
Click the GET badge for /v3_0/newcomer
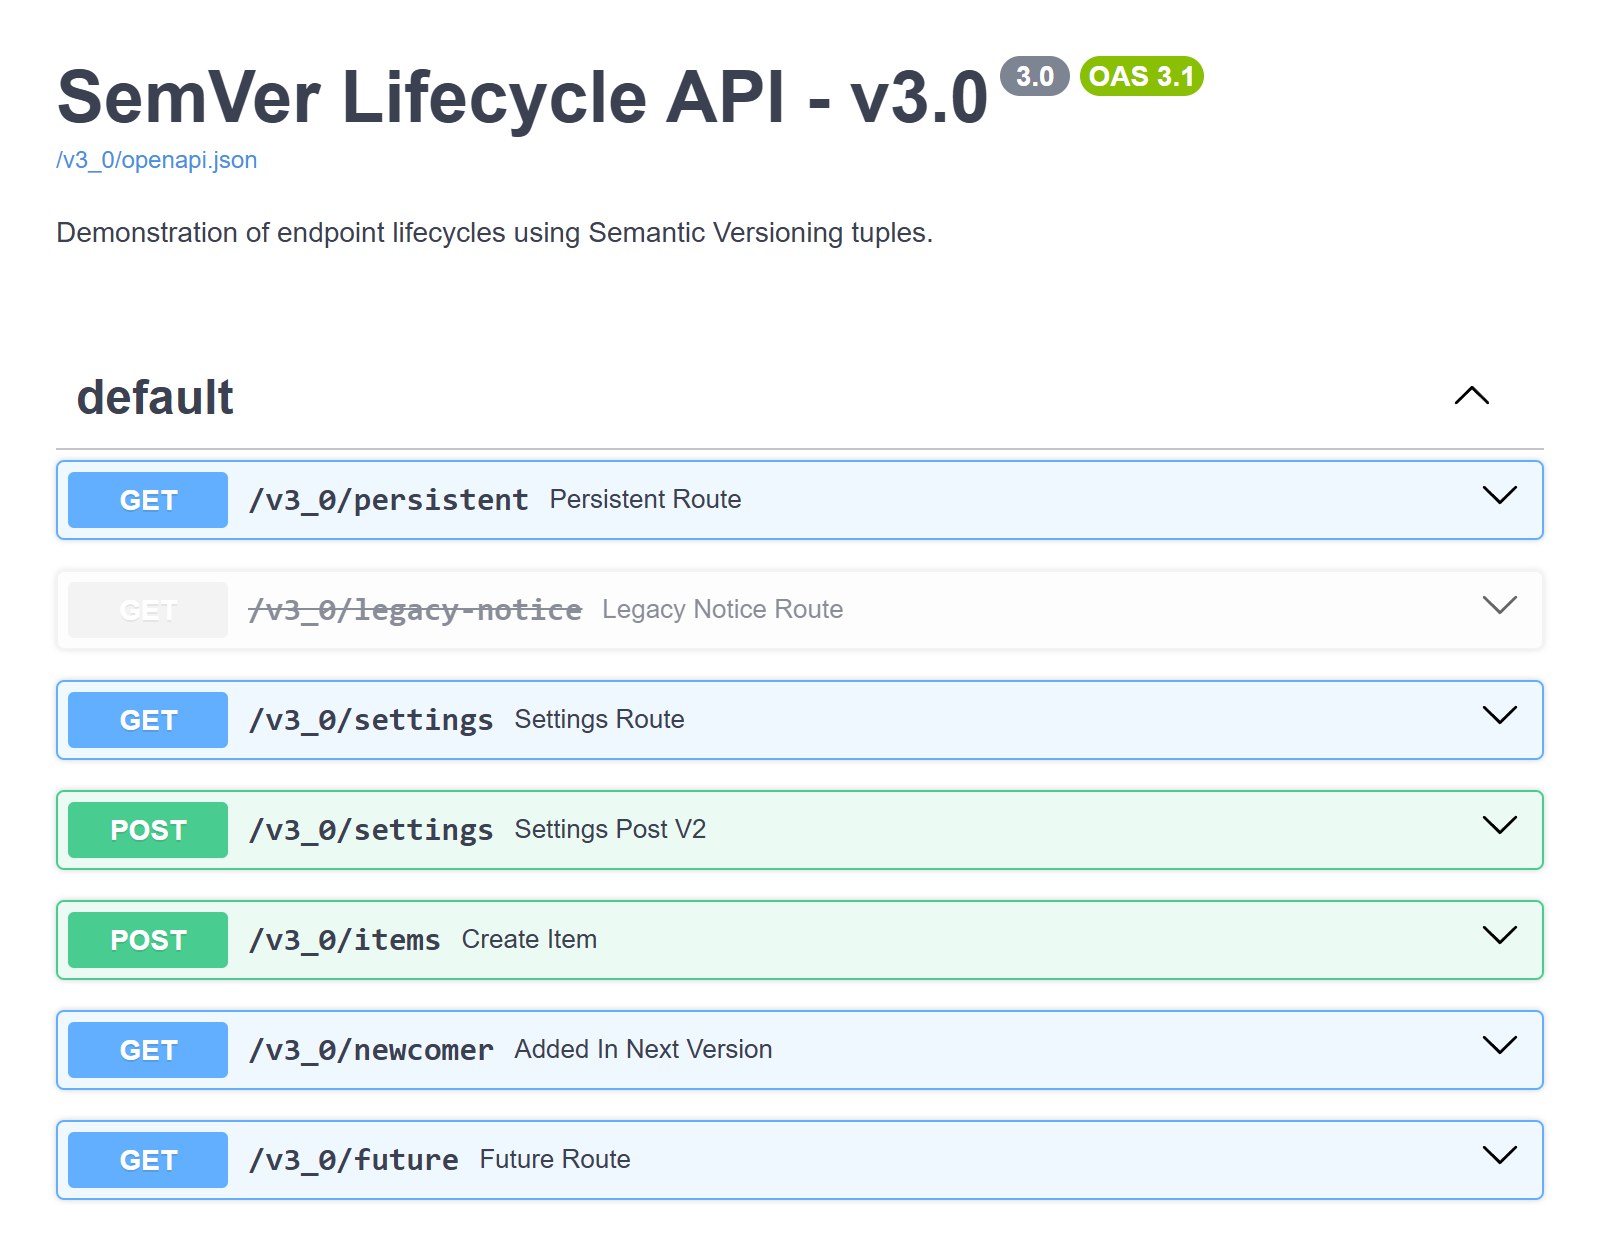point(148,1050)
